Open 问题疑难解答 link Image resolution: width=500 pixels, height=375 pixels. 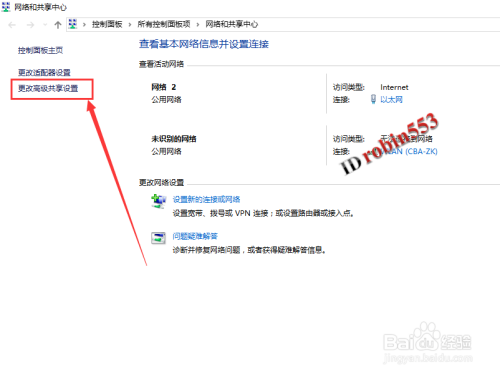pyautogui.click(x=195, y=236)
